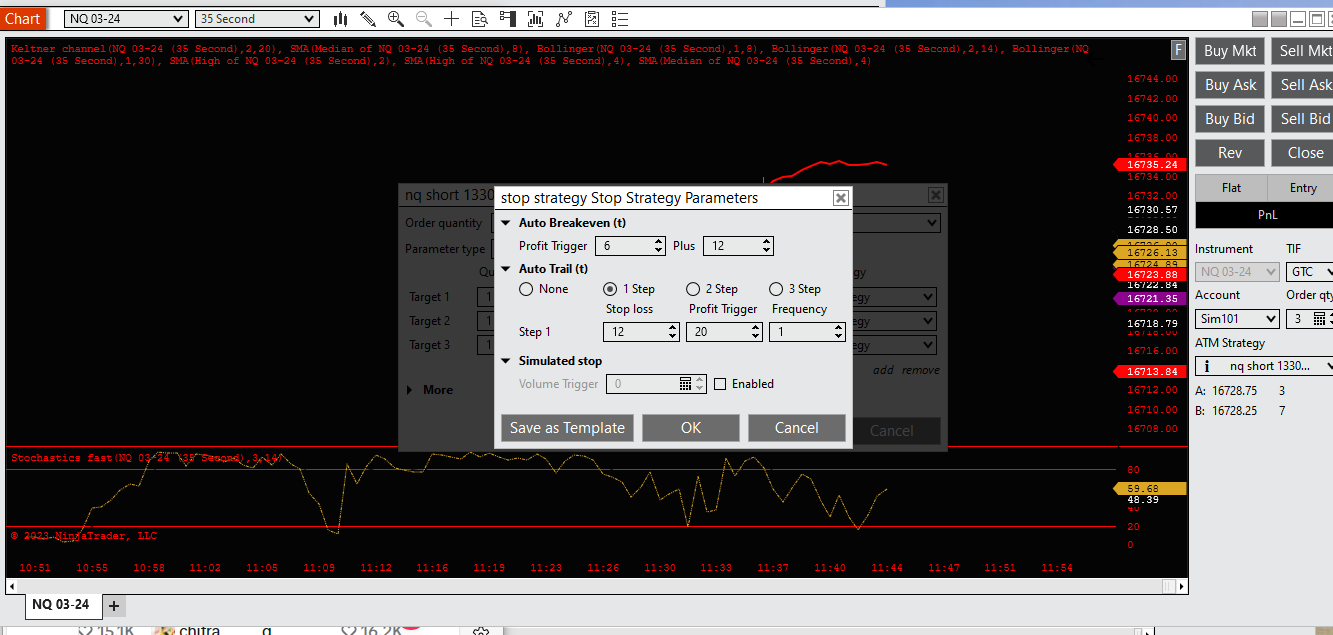Viewport: 1333px width, 635px height.
Task: Click the Buy Ask button
Action: pyautogui.click(x=1230, y=85)
